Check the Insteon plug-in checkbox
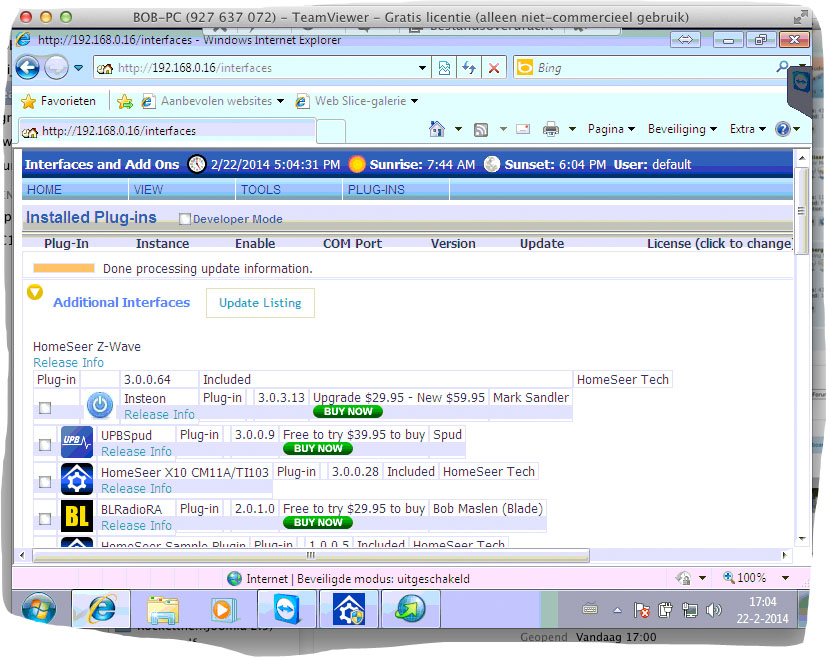 [45, 408]
